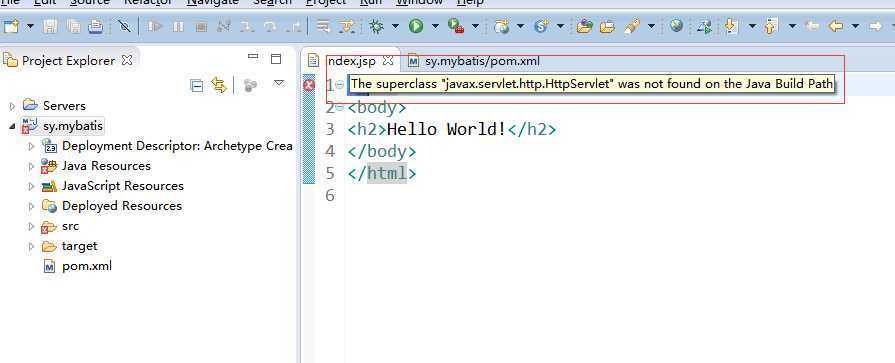Select the Project Explorer tab
The height and width of the screenshot is (363, 895).
point(68,60)
